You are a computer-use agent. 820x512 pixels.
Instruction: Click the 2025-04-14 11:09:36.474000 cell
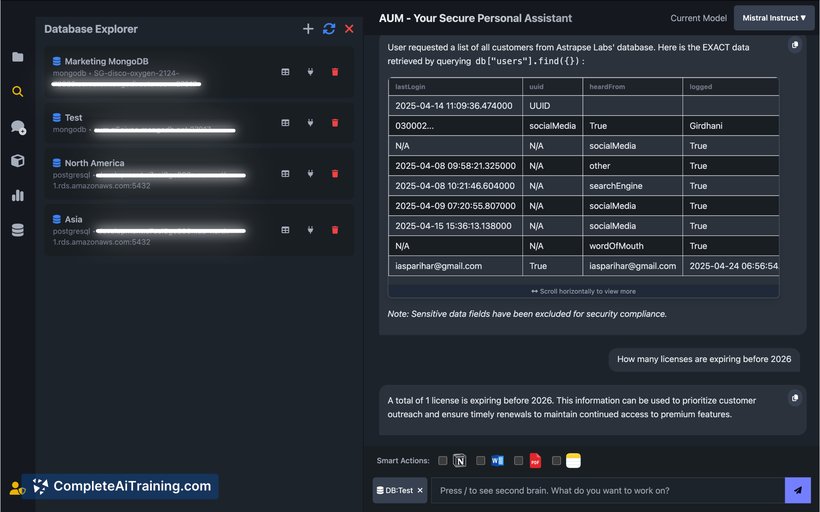[453, 106]
